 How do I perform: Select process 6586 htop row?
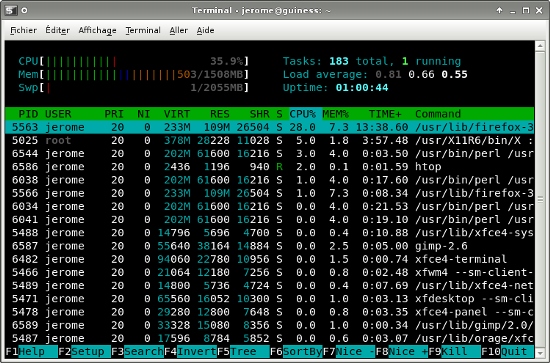[x=269, y=167]
